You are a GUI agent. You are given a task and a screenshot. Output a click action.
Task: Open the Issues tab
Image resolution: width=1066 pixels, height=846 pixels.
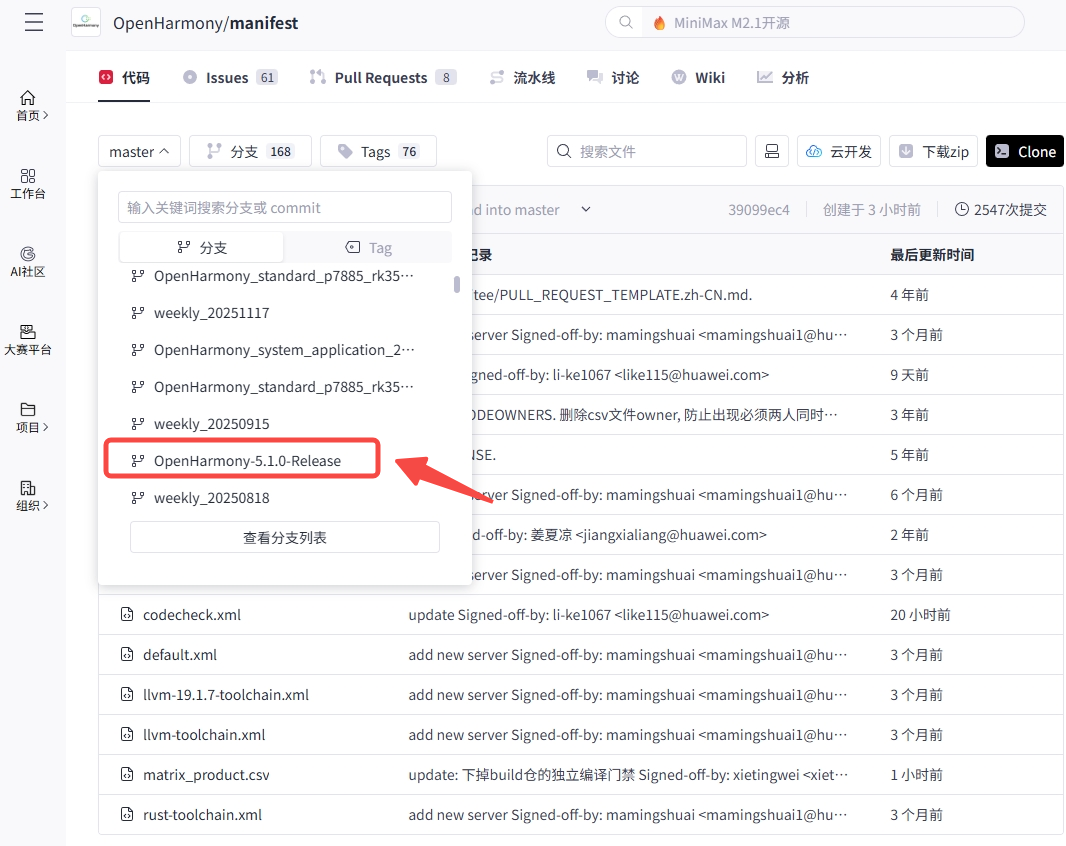point(227,77)
